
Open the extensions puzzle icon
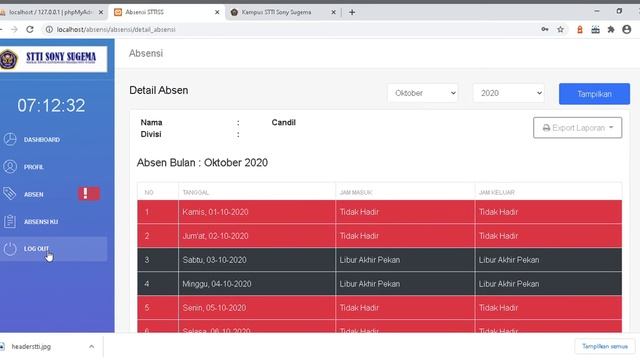click(611, 29)
